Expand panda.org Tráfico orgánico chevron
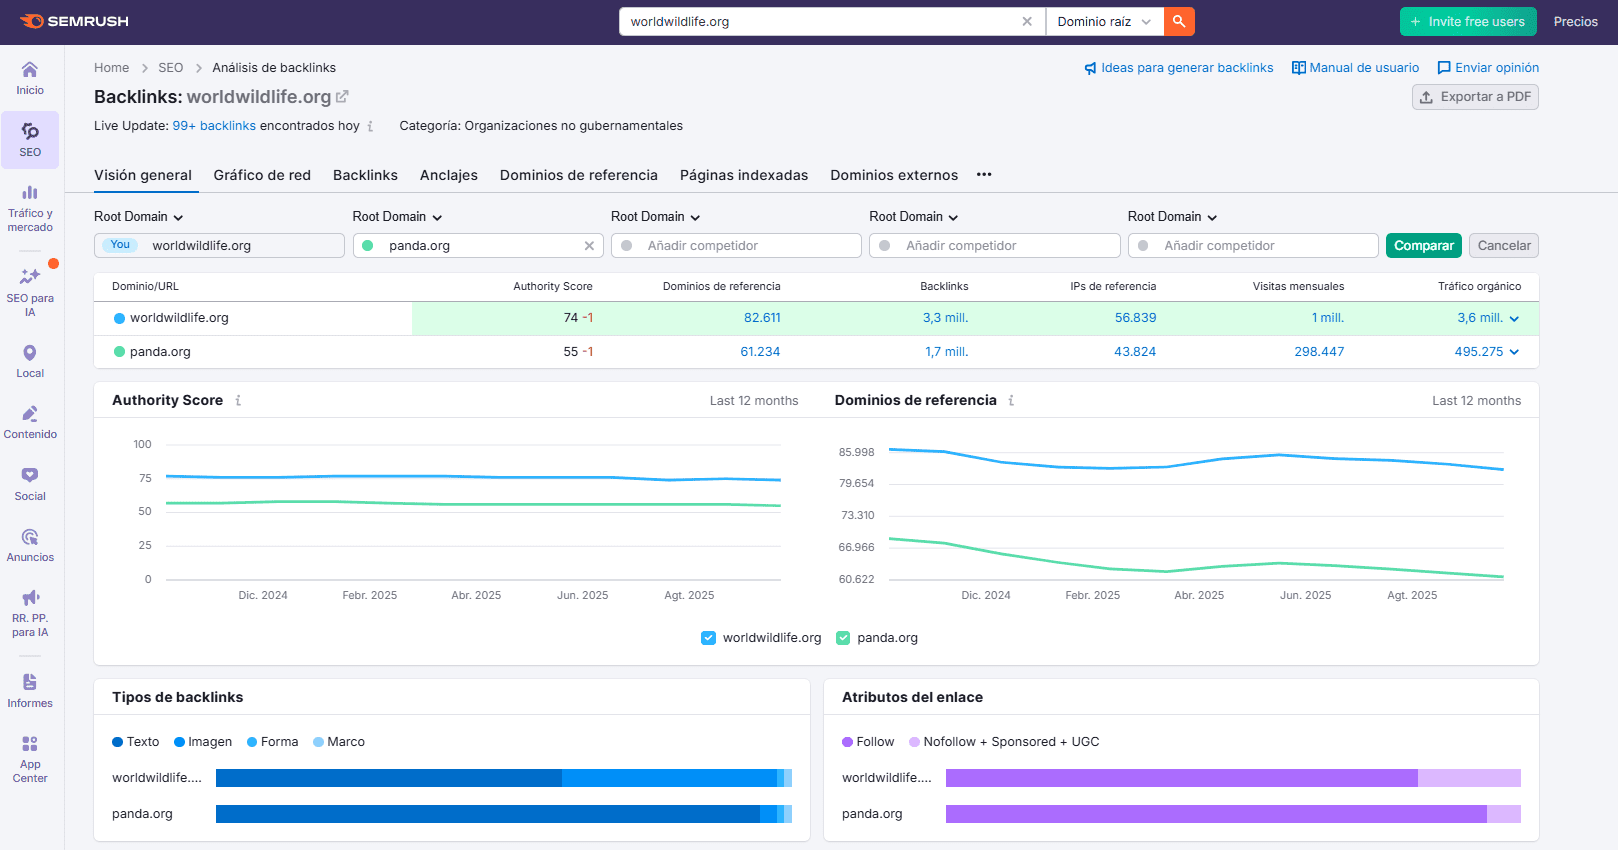Screen dimensions: 1618x850 tap(1514, 352)
